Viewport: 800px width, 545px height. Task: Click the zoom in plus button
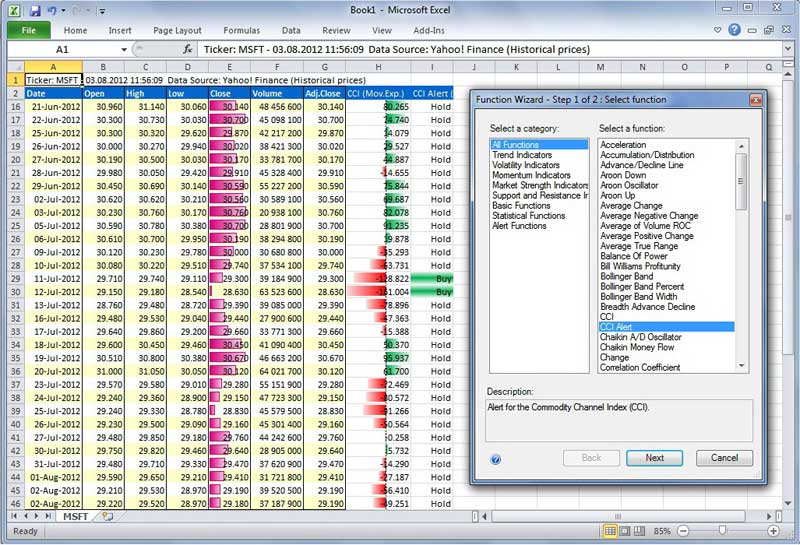pos(773,531)
